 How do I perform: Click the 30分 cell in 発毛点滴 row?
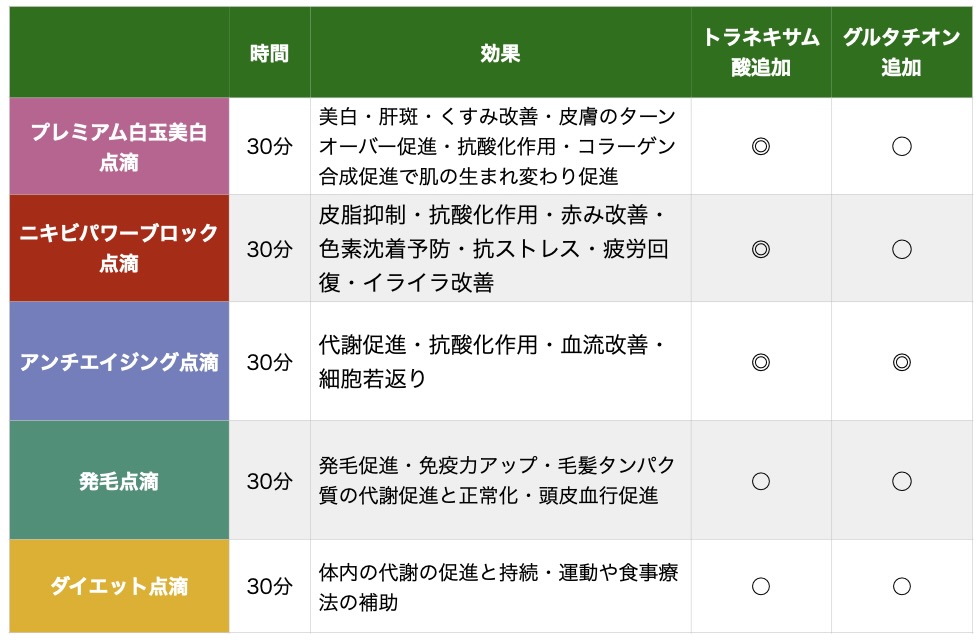point(269,481)
